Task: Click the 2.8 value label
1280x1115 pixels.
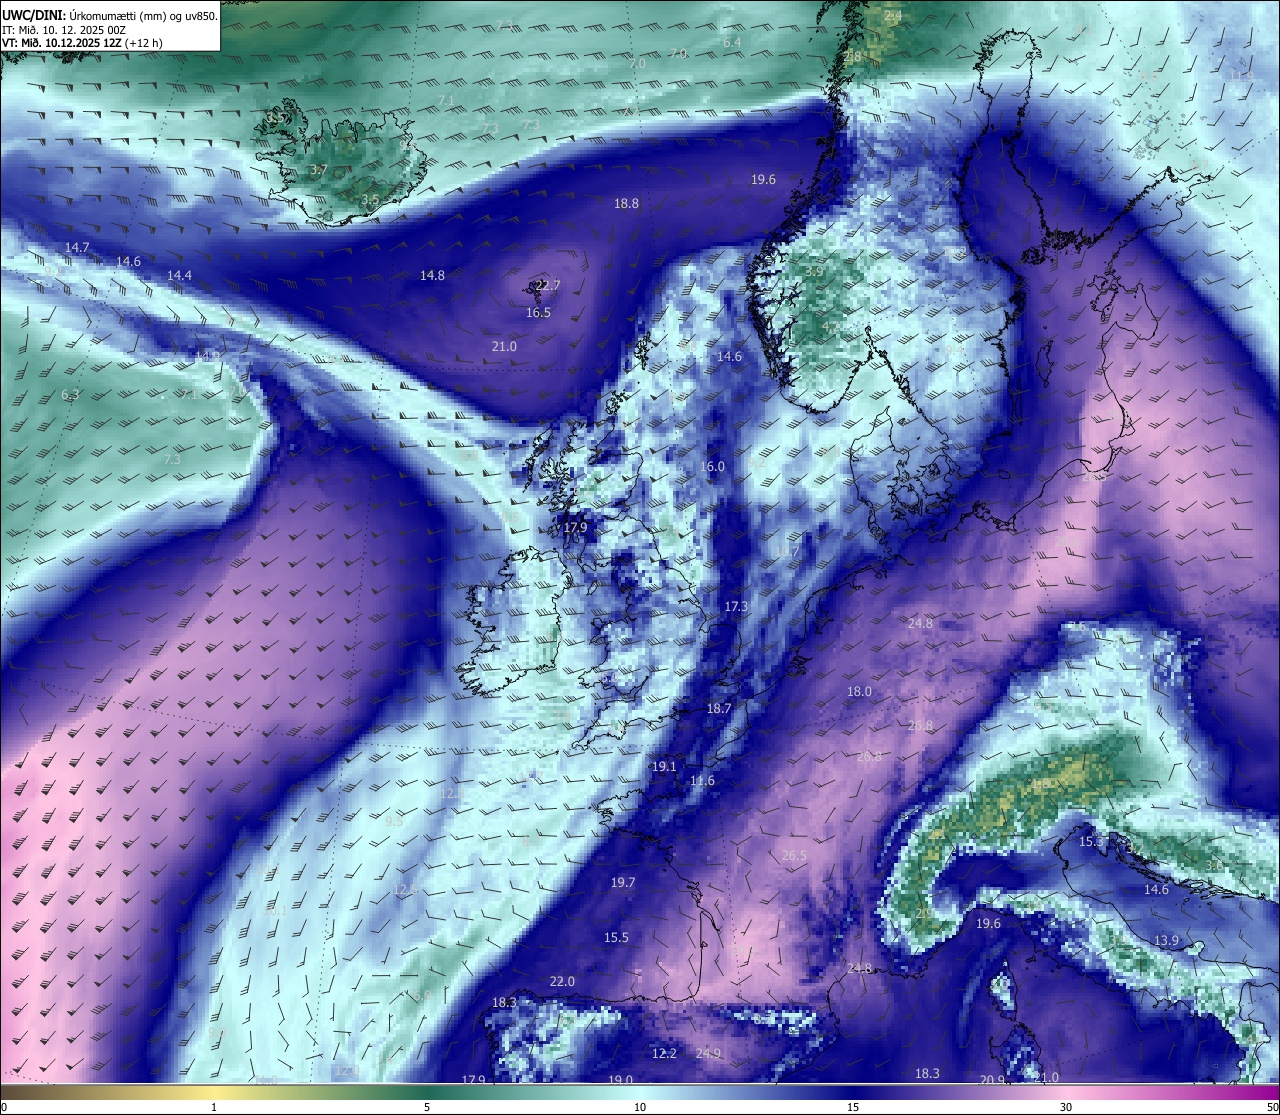Action: 852,56
